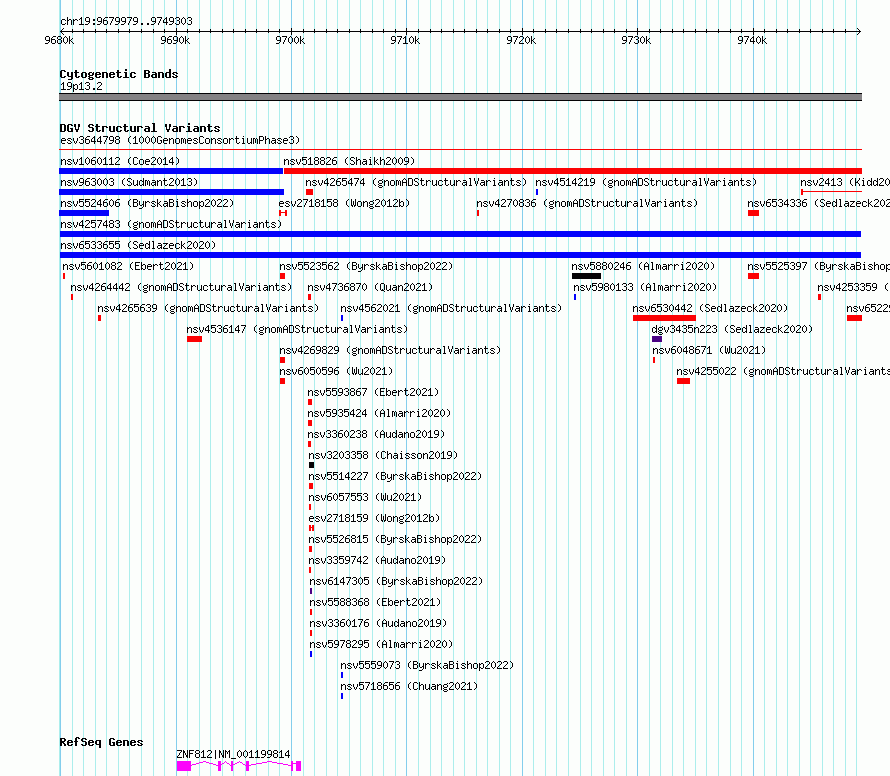Open nsv5593867 (Ebert2021) label
Screen dimensions: 890x776
click(373, 392)
